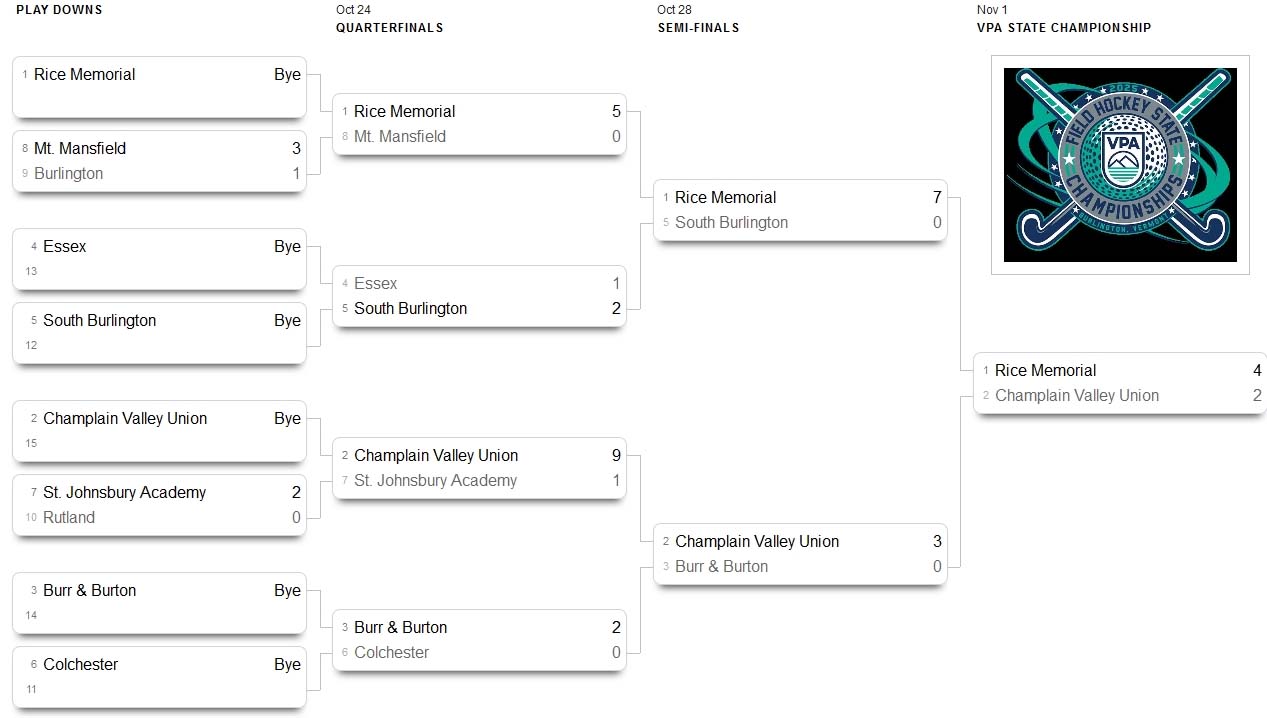Click Burr & Burton in the semi-final
The image size is (1267, 718).
(x=721, y=567)
